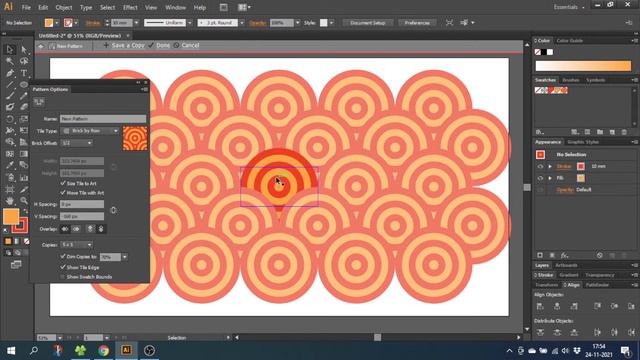Enable Show Swatch Bounds checkbox

pyautogui.click(x=63, y=277)
